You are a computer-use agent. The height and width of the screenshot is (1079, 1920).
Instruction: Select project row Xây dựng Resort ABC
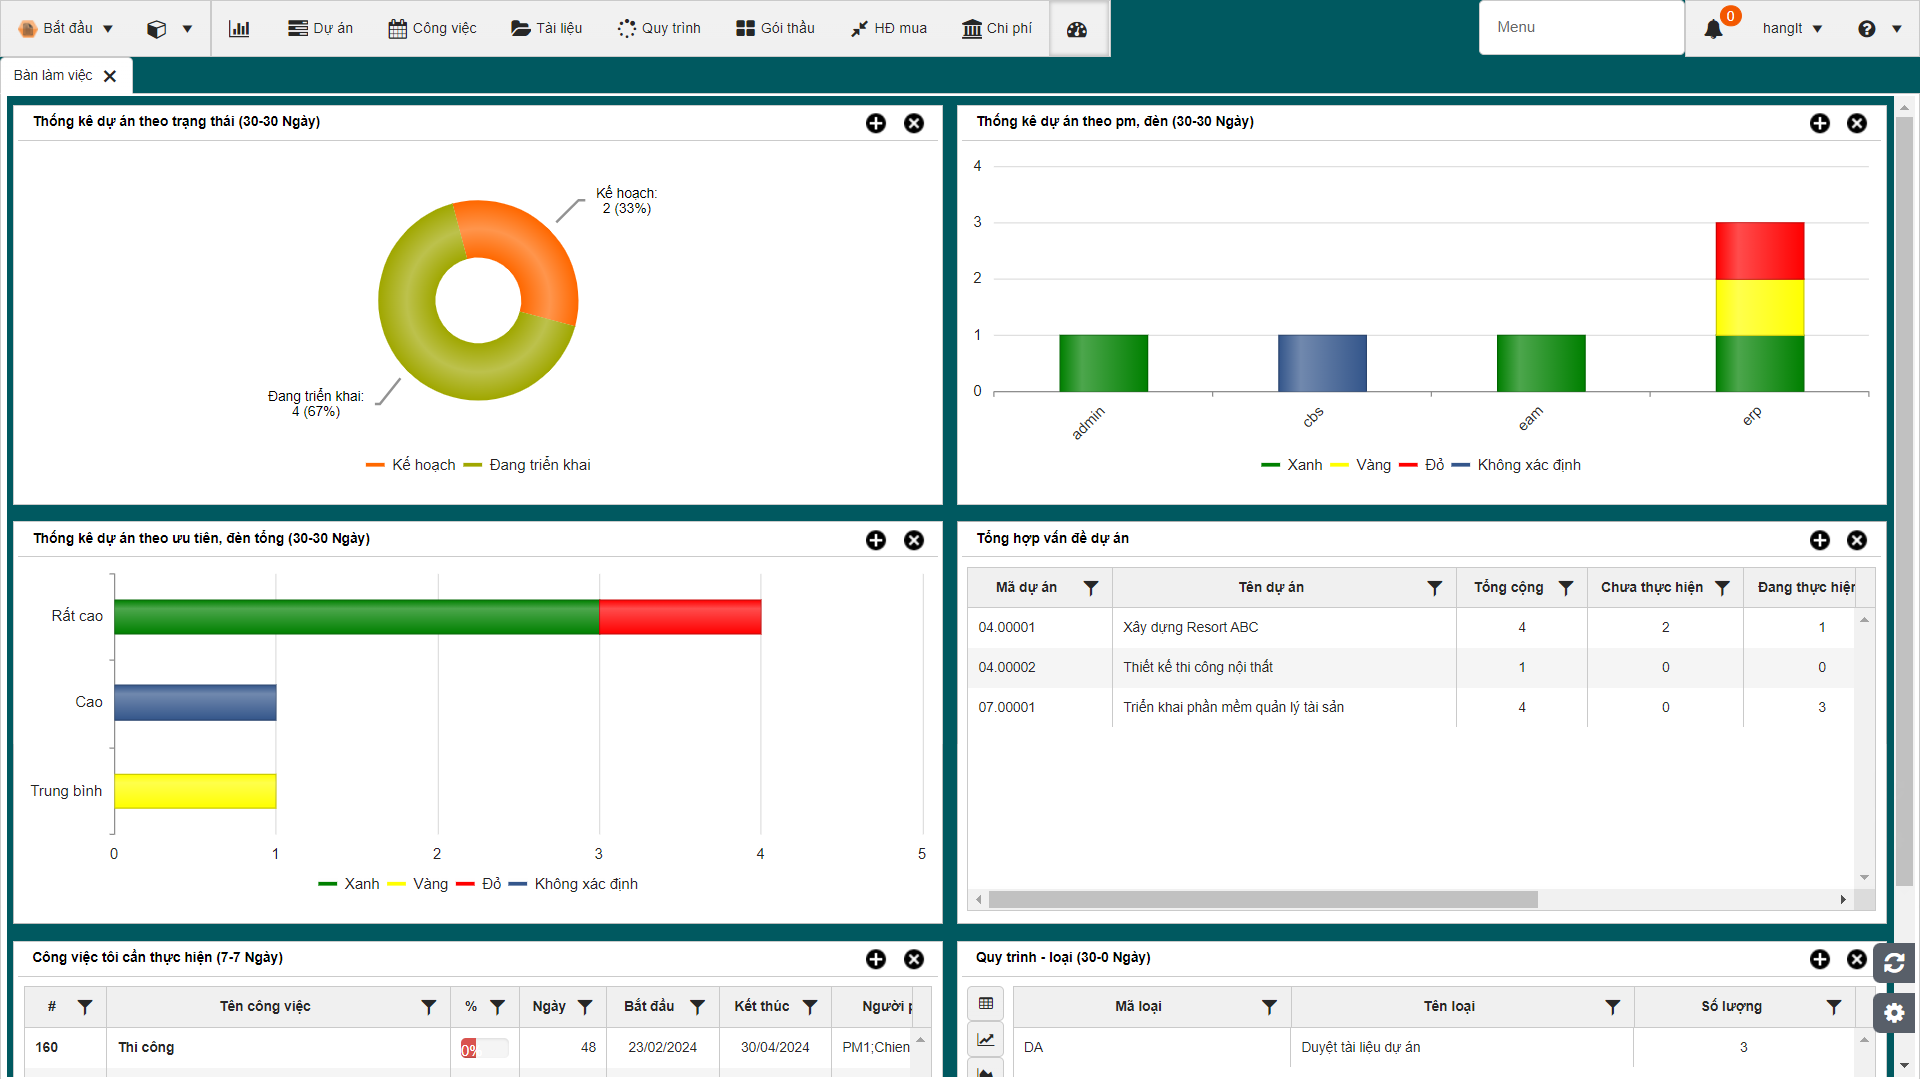[1410, 628]
